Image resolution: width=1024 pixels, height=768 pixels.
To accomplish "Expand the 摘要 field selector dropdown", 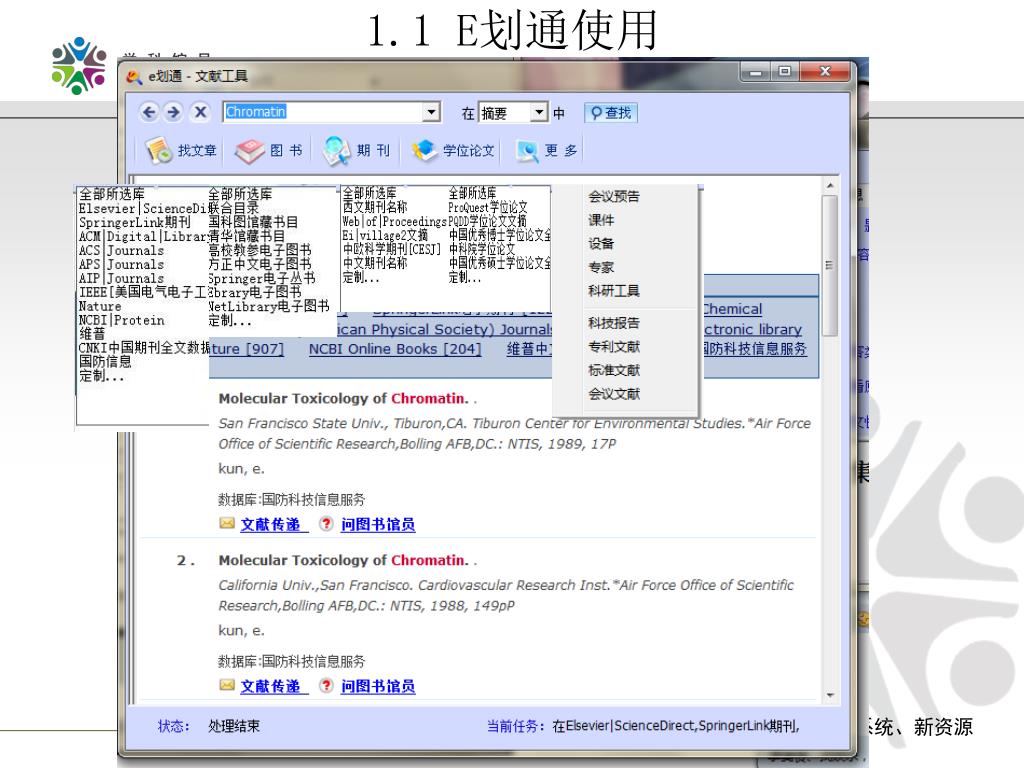I will point(538,112).
